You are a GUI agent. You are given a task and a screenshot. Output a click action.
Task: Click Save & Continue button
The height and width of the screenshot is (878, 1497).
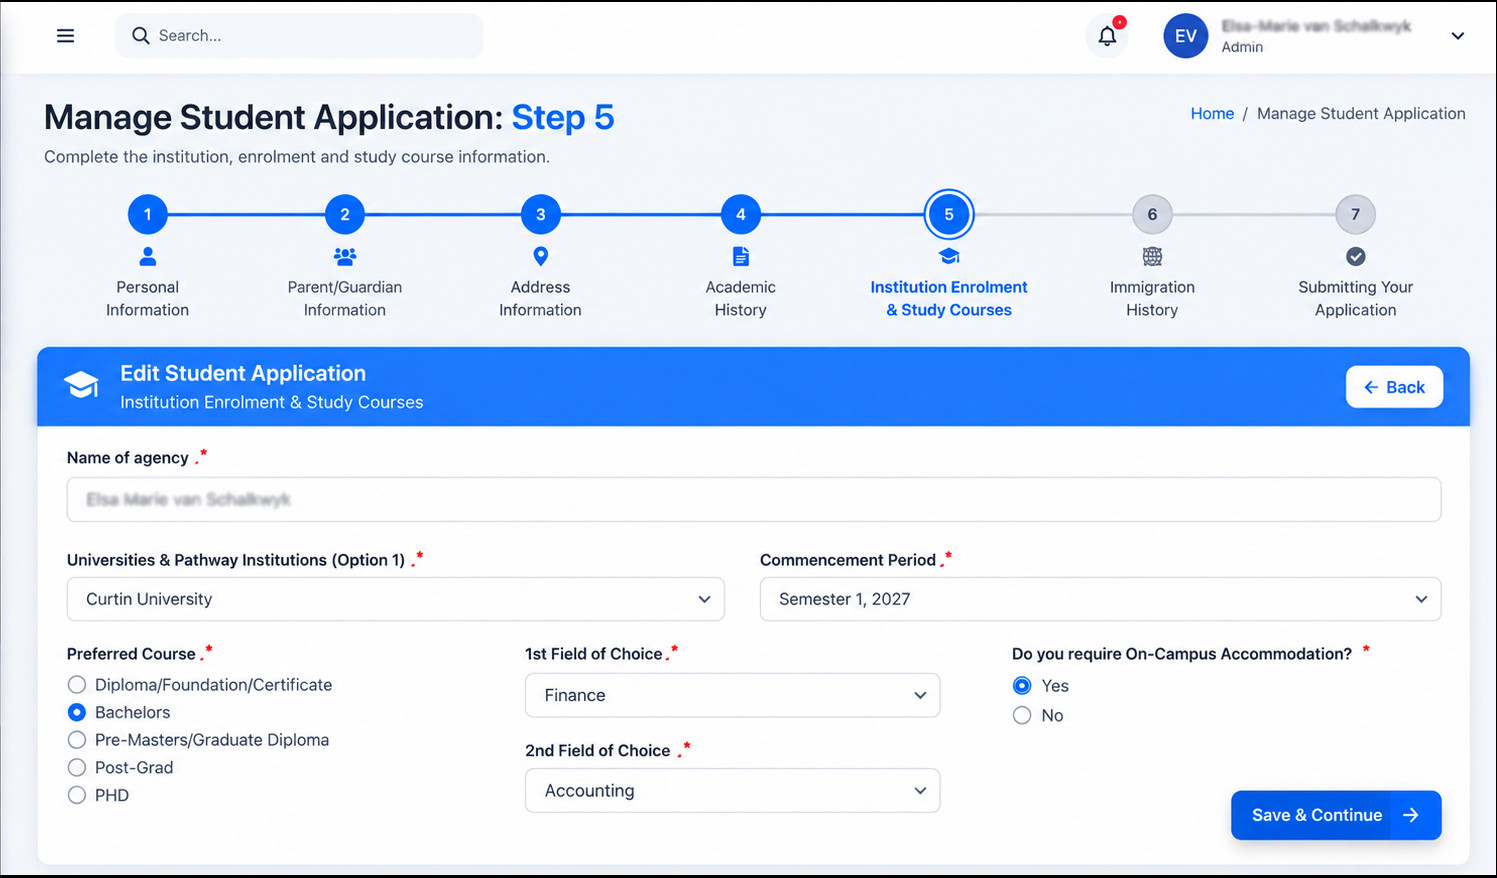1336,815
